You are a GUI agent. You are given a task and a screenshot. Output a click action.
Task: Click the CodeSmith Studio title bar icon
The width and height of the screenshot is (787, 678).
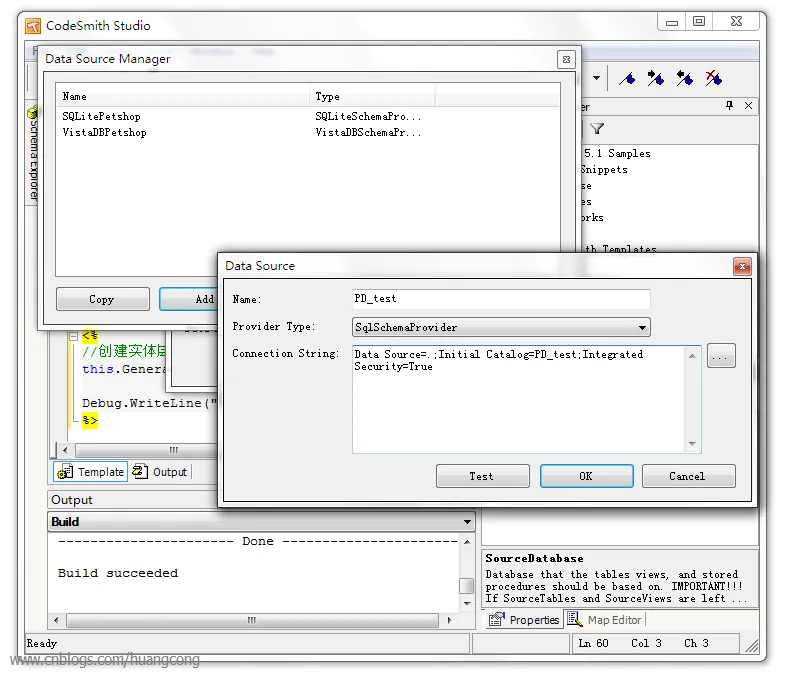coord(33,25)
